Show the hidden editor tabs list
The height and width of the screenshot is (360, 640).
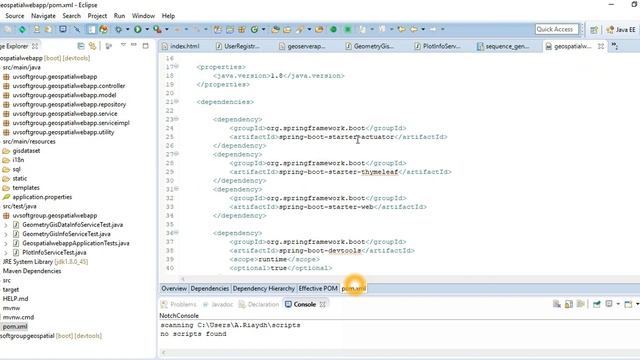coord(614,47)
